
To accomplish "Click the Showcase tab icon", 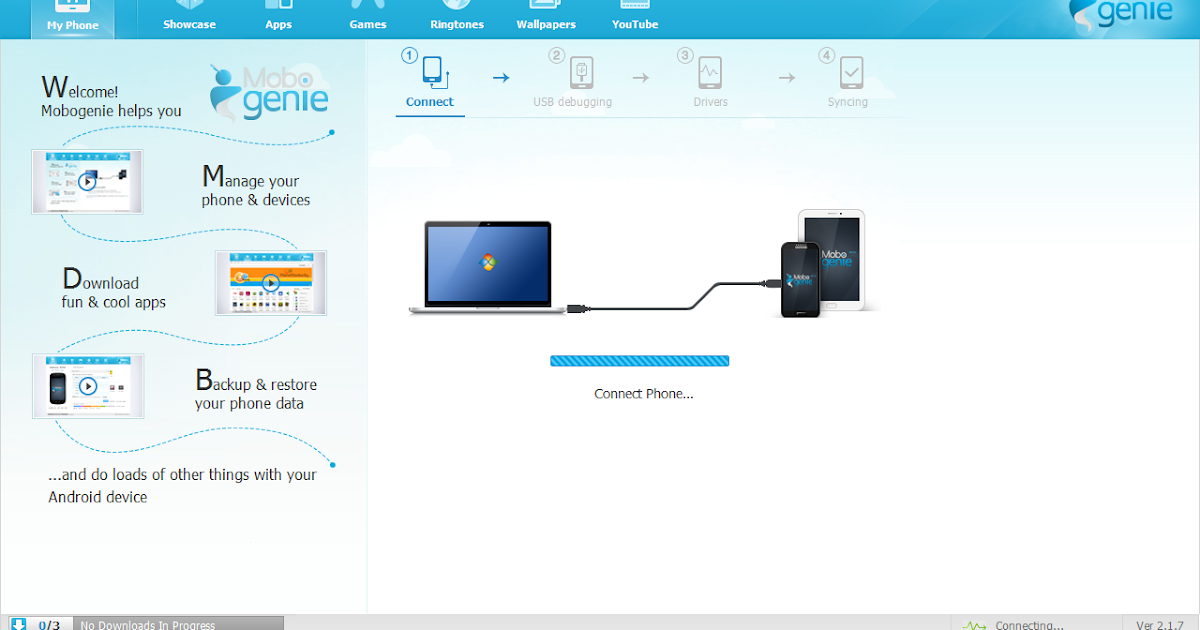I will 189,5.
